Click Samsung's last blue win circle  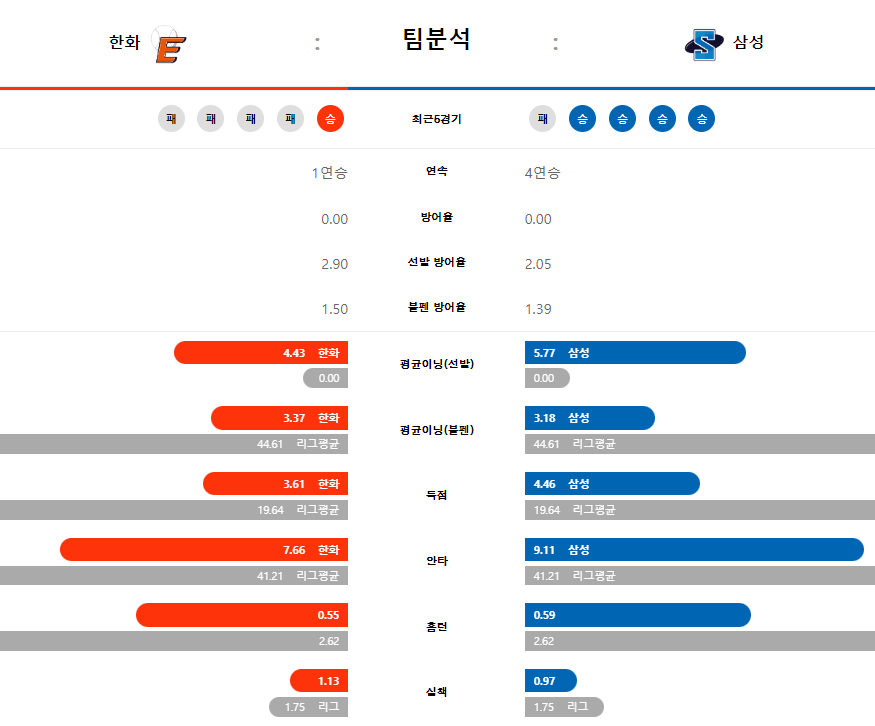pos(701,119)
